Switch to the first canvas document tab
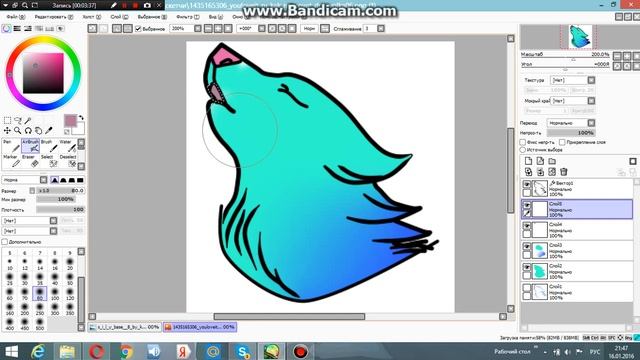The height and width of the screenshot is (360, 640). [x=124, y=327]
